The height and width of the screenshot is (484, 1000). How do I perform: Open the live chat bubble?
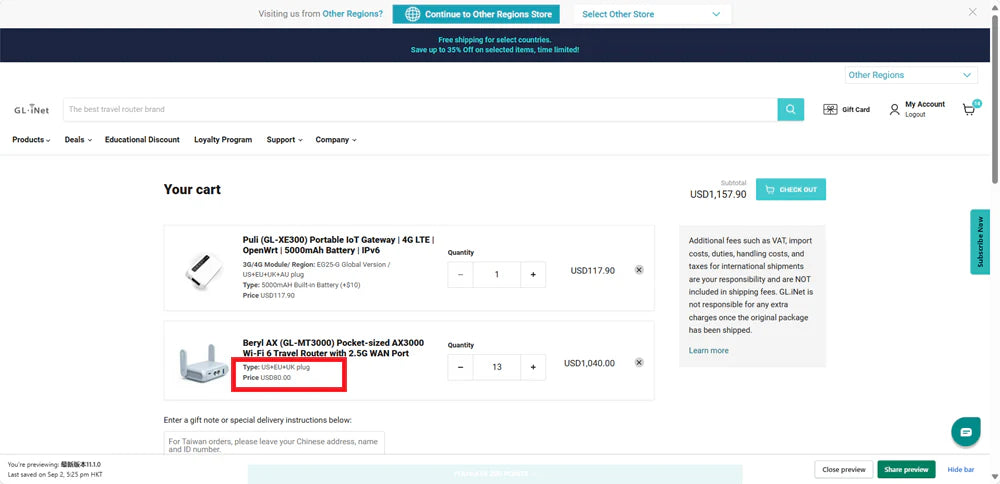coord(965,432)
